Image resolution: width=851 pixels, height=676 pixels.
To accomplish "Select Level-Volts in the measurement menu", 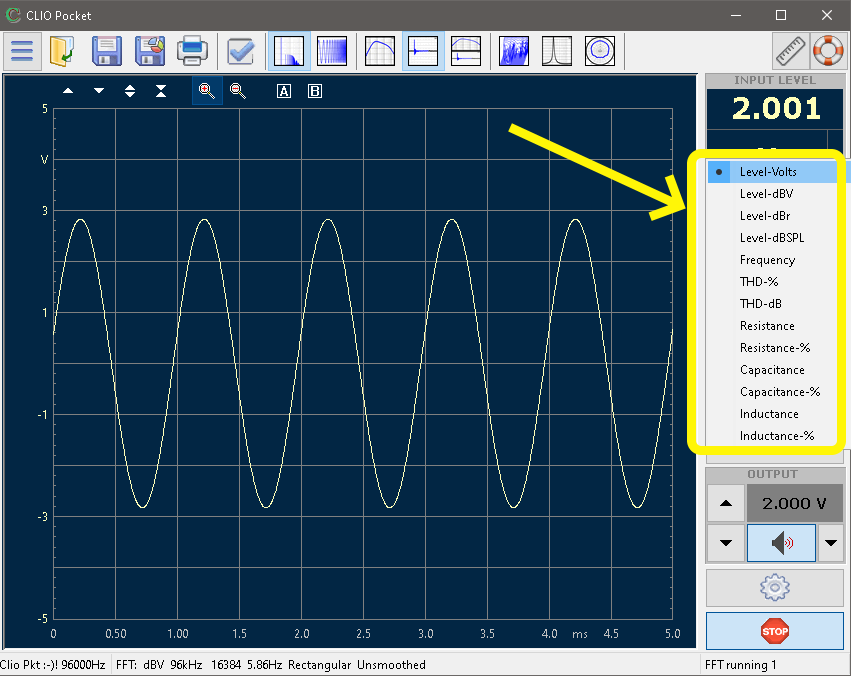I will tap(772, 172).
